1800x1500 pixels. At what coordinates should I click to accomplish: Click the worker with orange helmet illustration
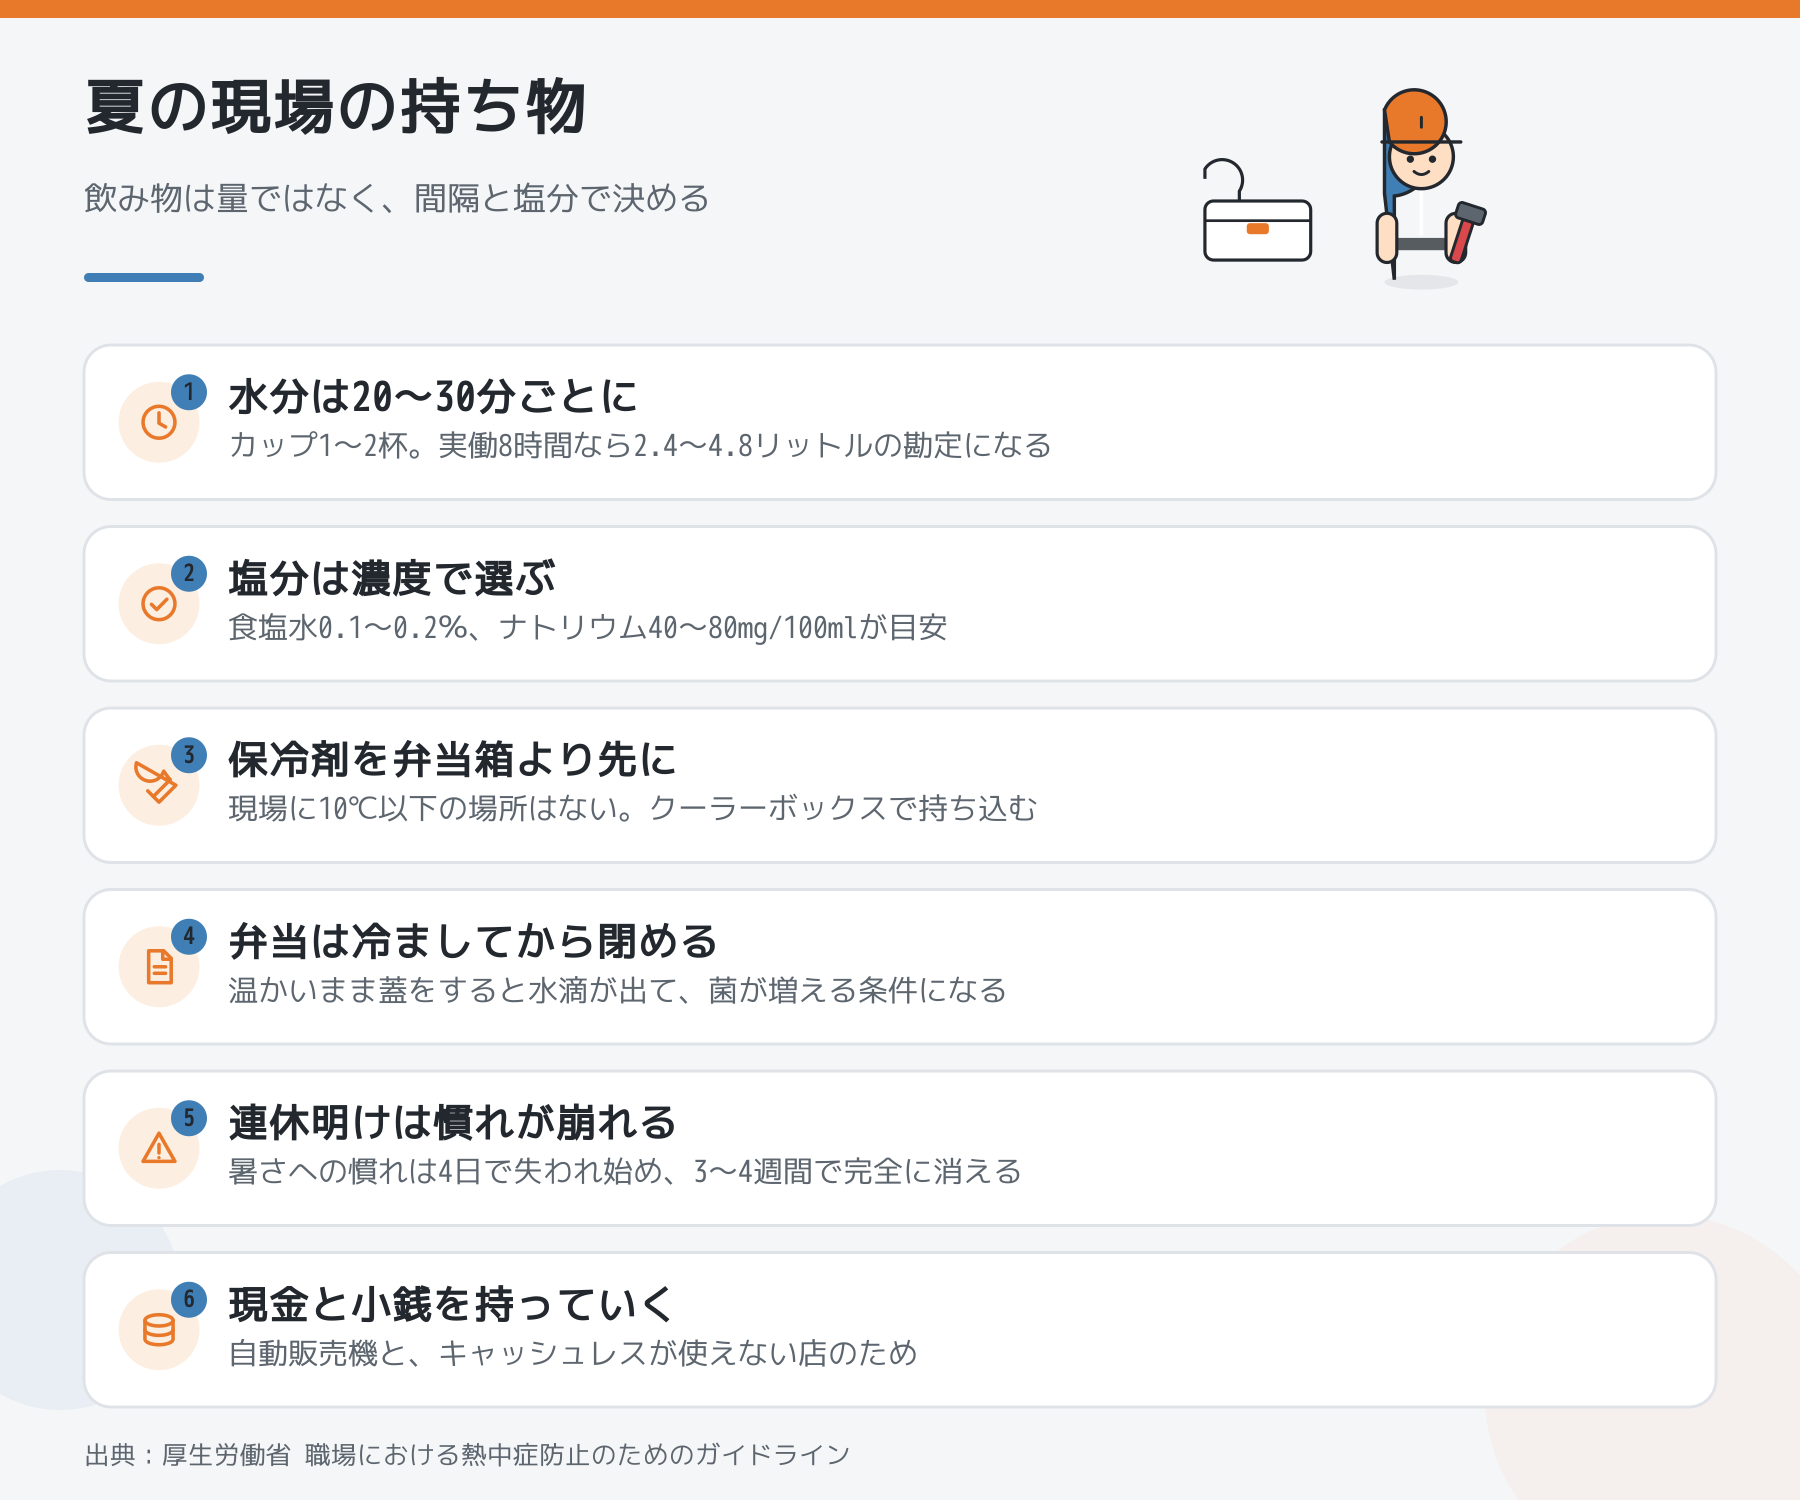click(1430, 187)
